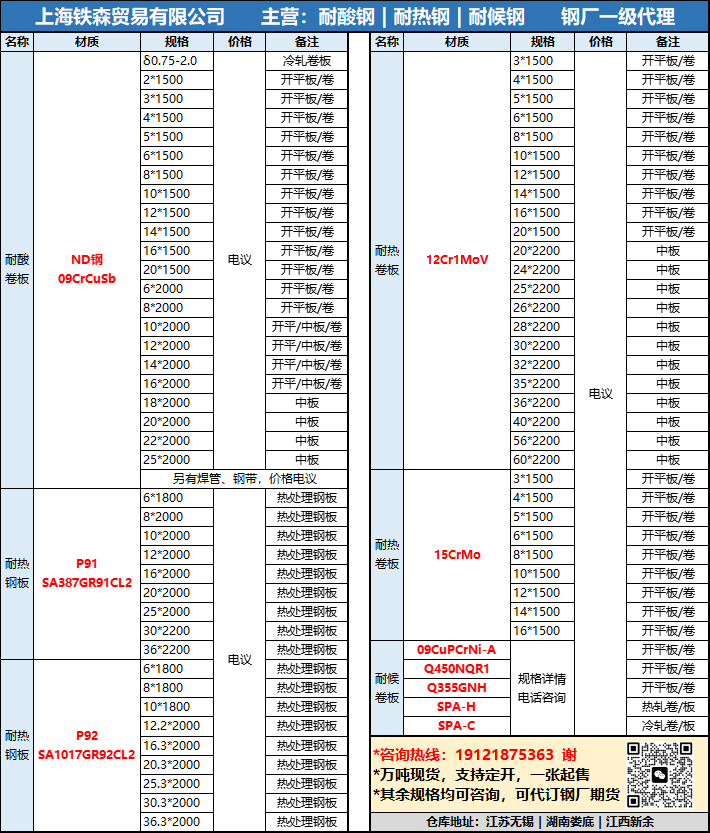710x833 pixels.
Task: Click the WeChat QR code
Action: coord(660,775)
